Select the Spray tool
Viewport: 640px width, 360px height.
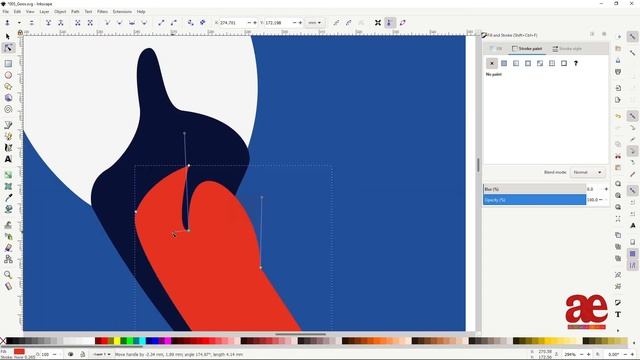point(8,236)
